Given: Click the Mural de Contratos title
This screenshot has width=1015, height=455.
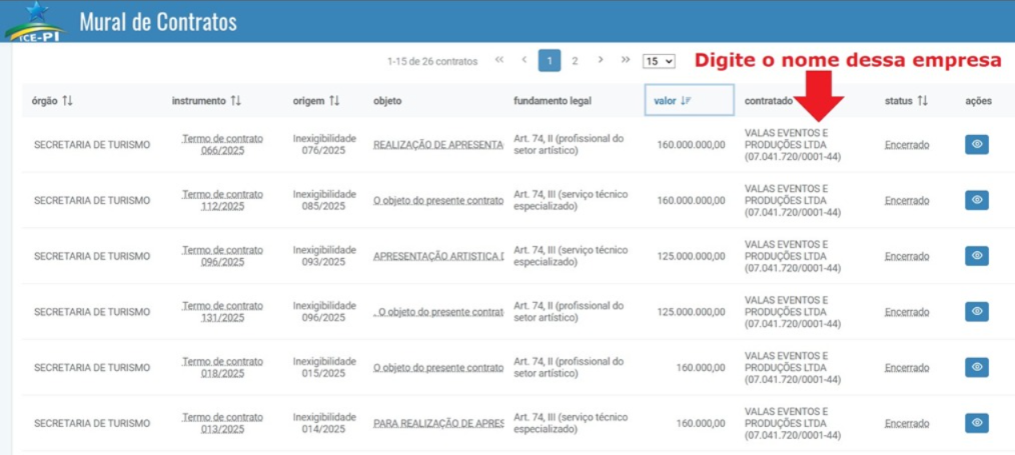Looking at the screenshot, I should pyautogui.click(x=158, y=22).
